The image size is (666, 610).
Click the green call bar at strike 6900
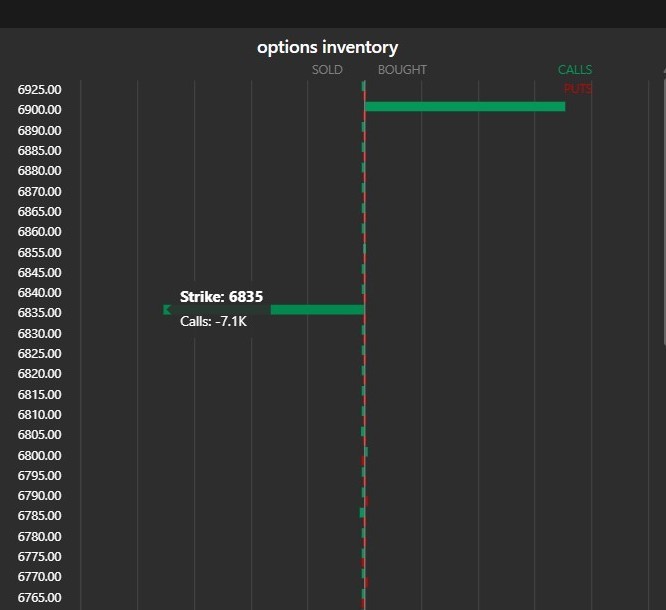[x=464, y=106]
